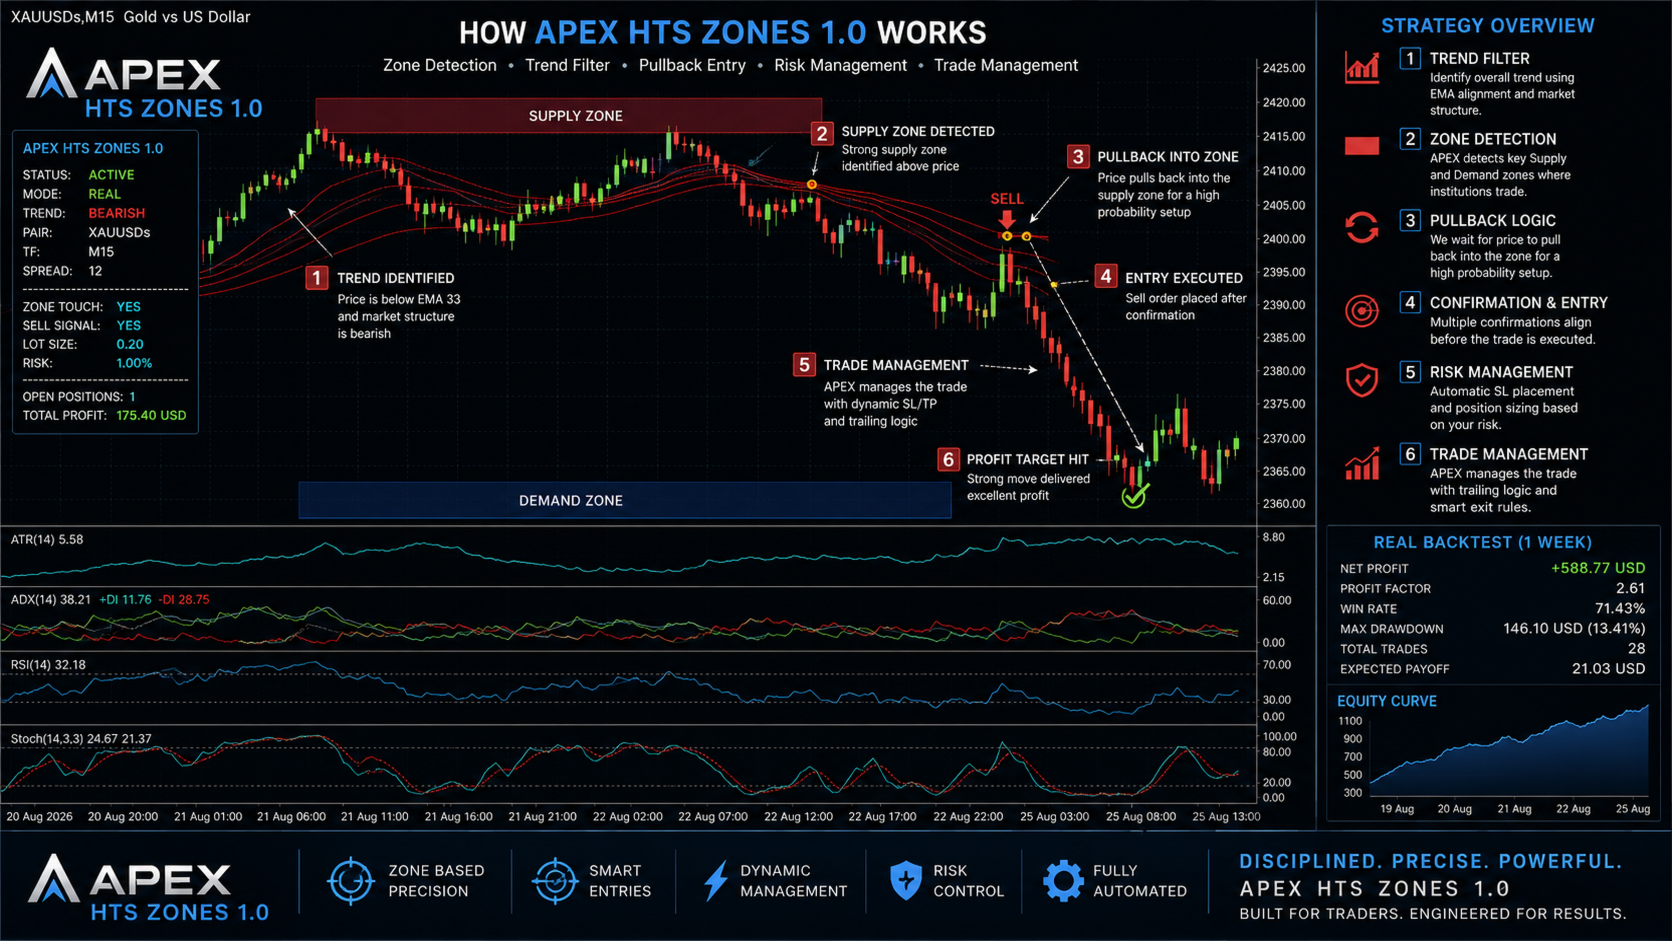Click the STRATEGY OVERVIEW heading
This screenshot has width=1672, height=941.
1488,26
